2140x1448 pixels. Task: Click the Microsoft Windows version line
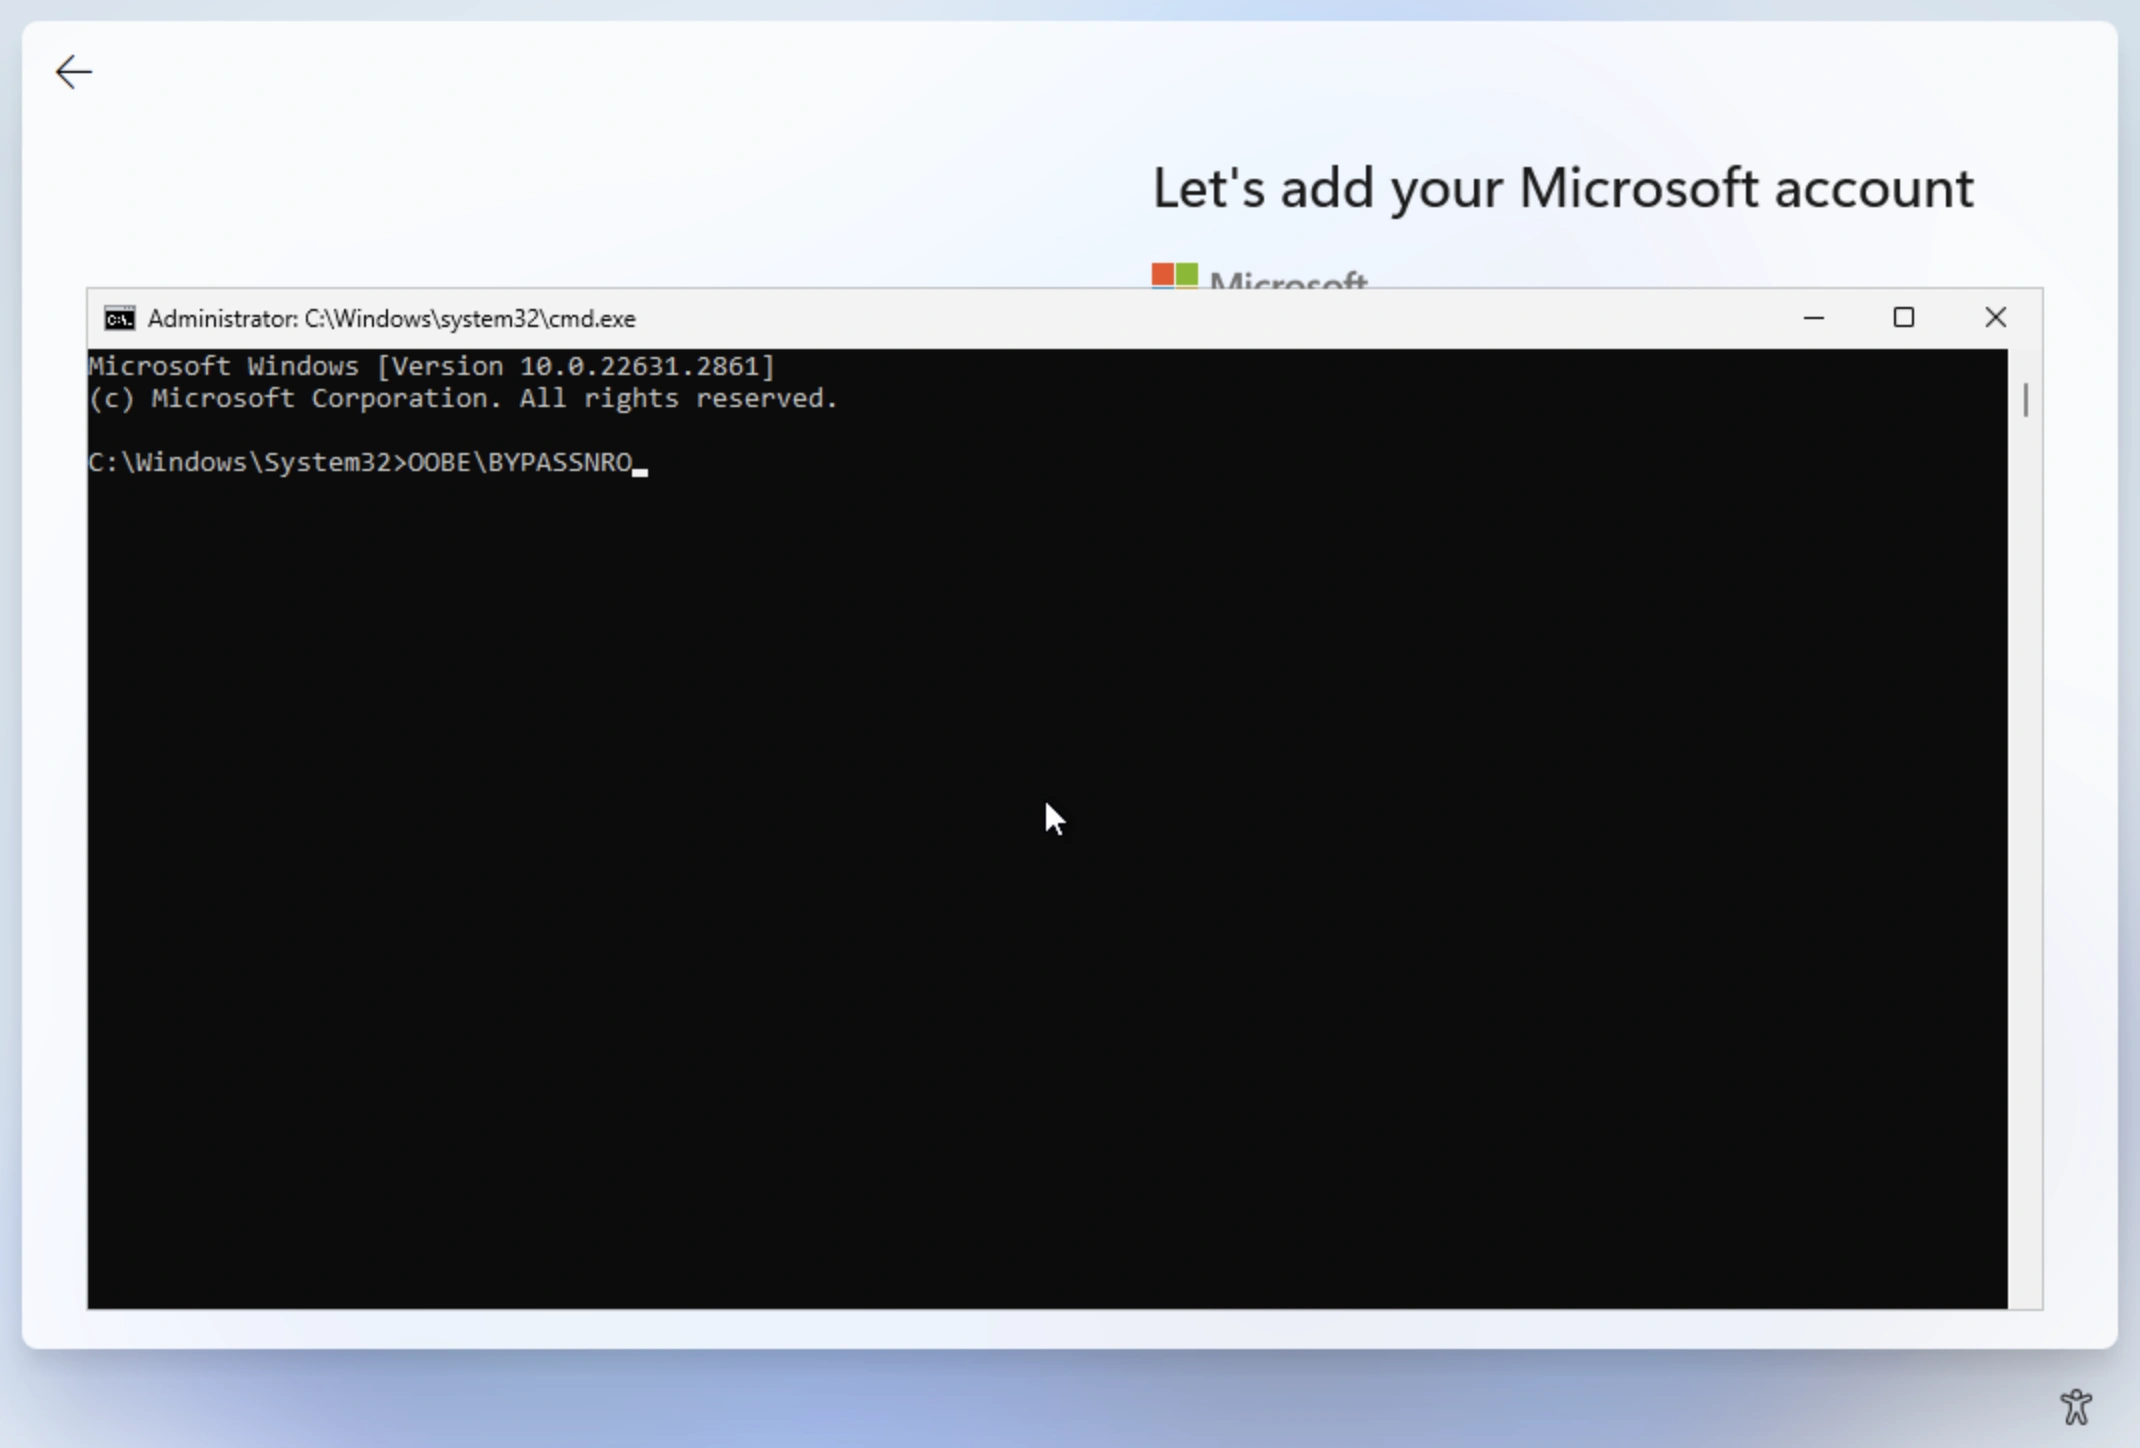pos(430,366)
